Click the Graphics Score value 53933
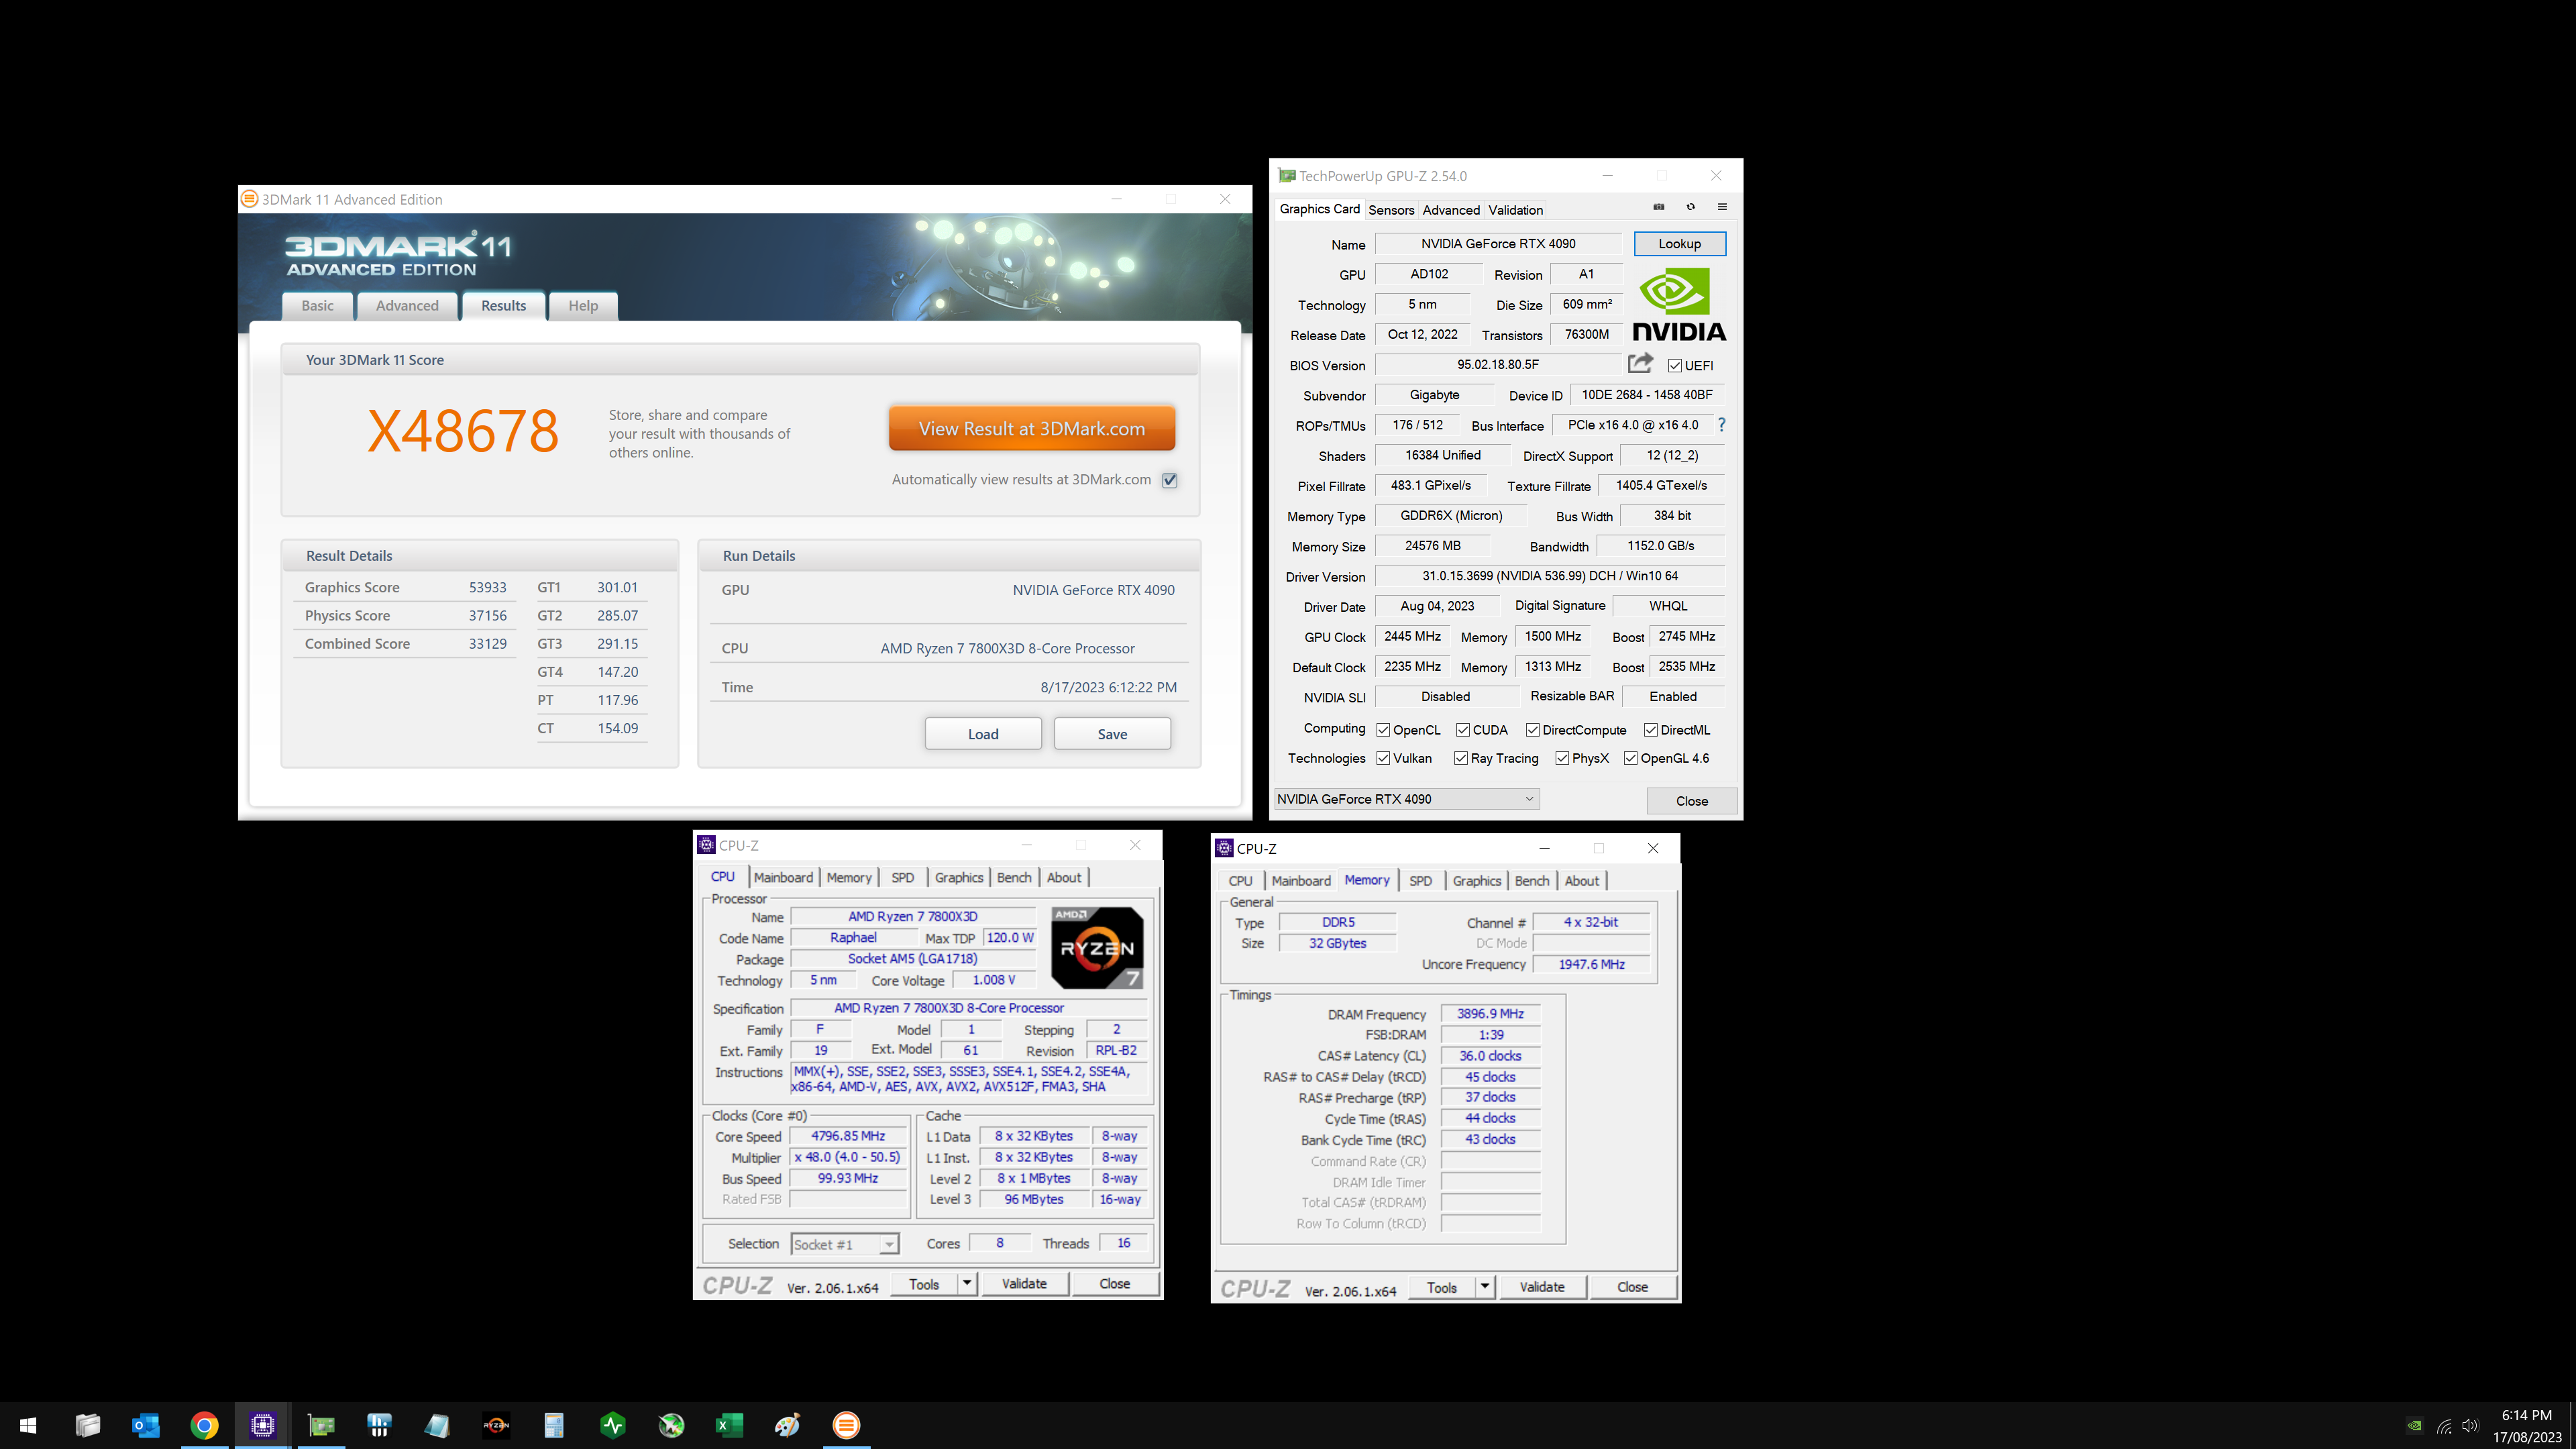 (488, 588)
